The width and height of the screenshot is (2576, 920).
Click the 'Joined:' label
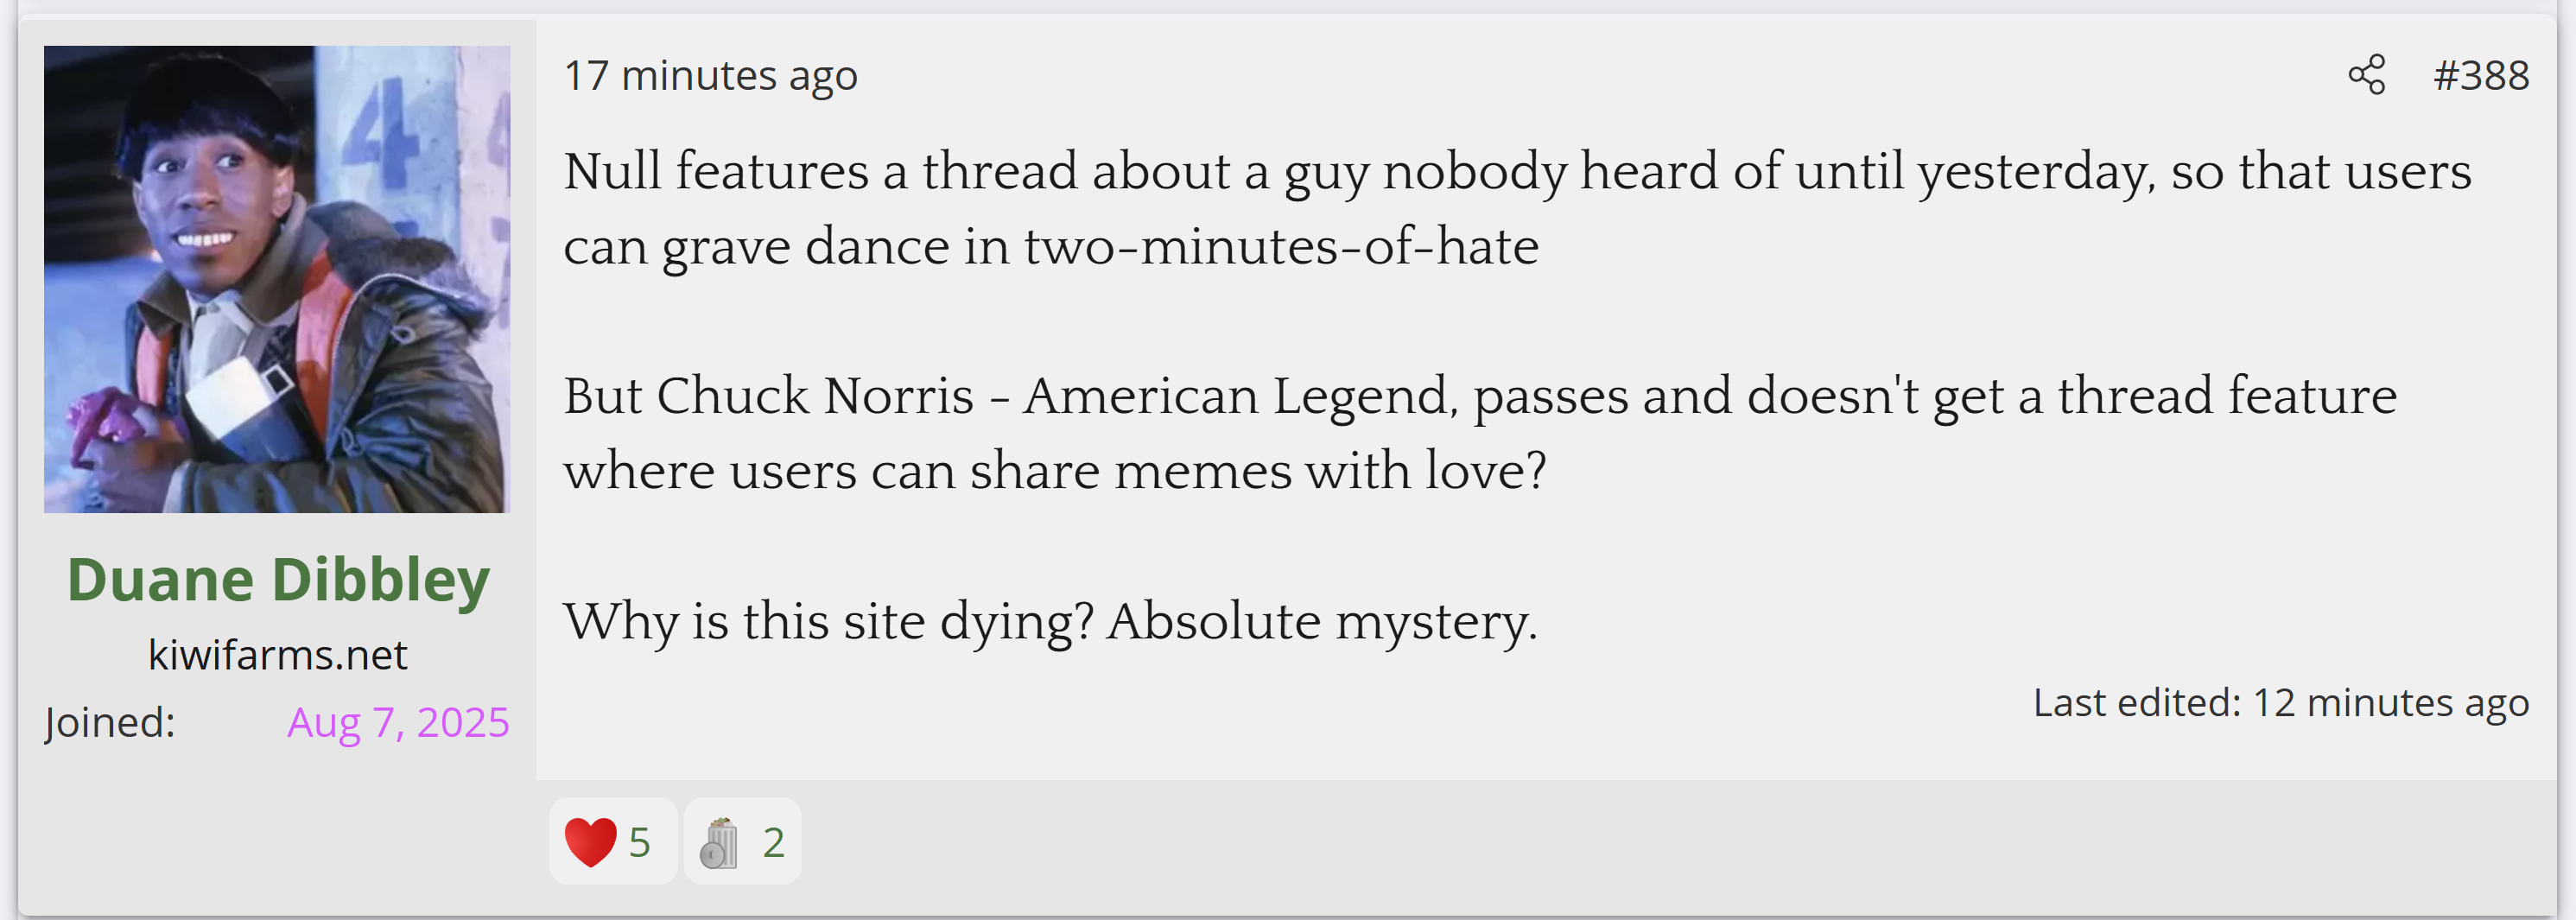110,722
